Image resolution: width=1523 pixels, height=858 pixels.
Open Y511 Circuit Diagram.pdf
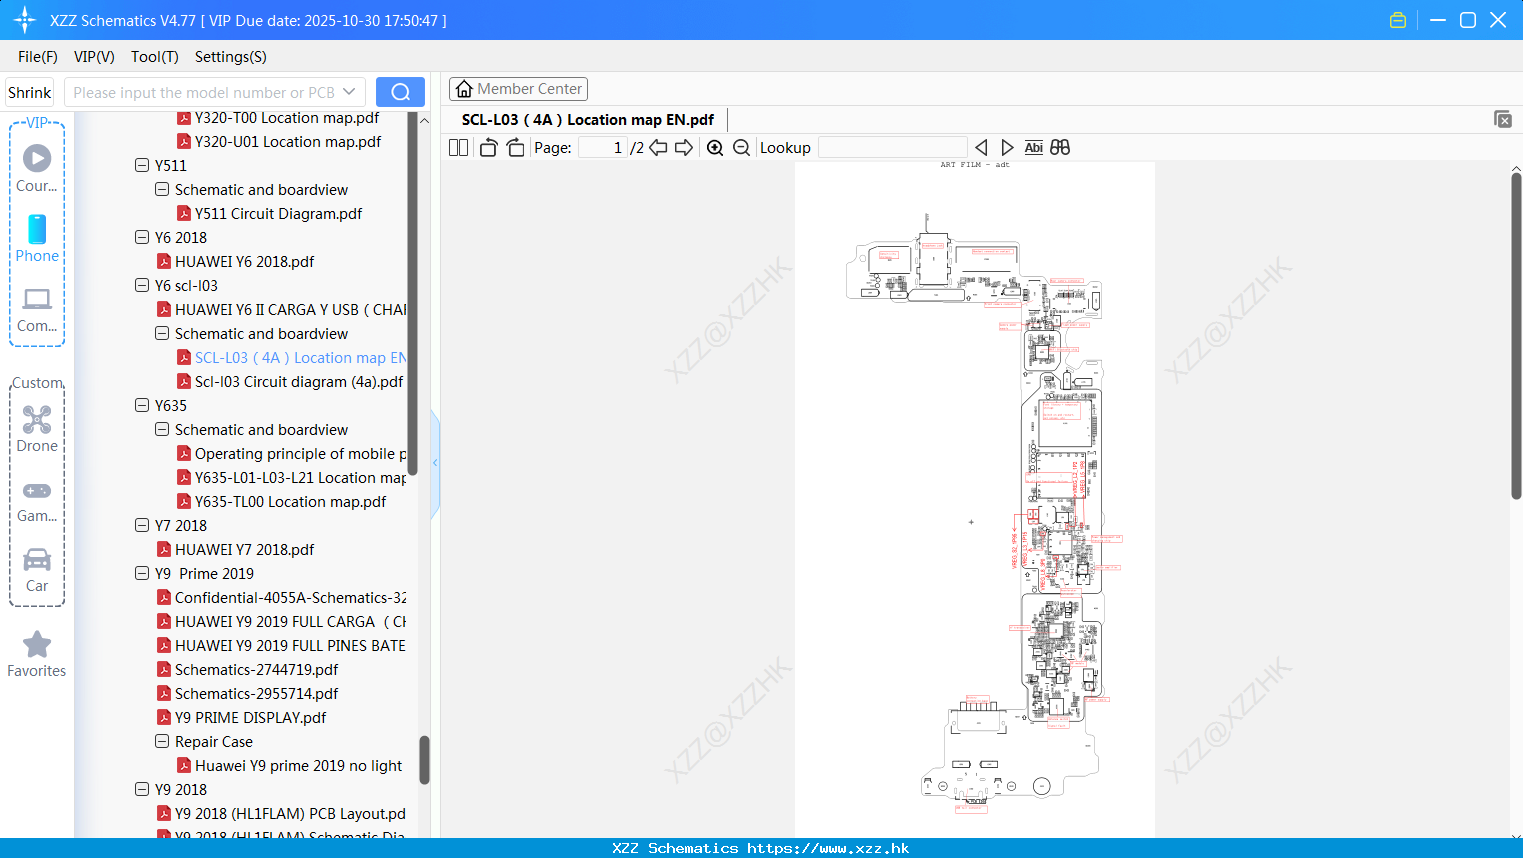tap(278, 213)
